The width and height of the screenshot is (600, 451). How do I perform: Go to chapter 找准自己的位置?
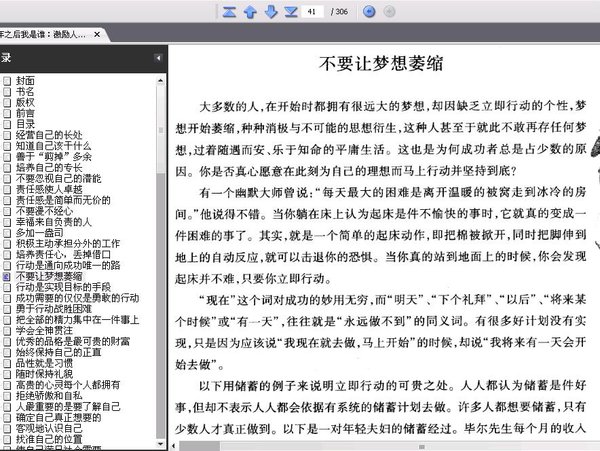pos(49,439)
